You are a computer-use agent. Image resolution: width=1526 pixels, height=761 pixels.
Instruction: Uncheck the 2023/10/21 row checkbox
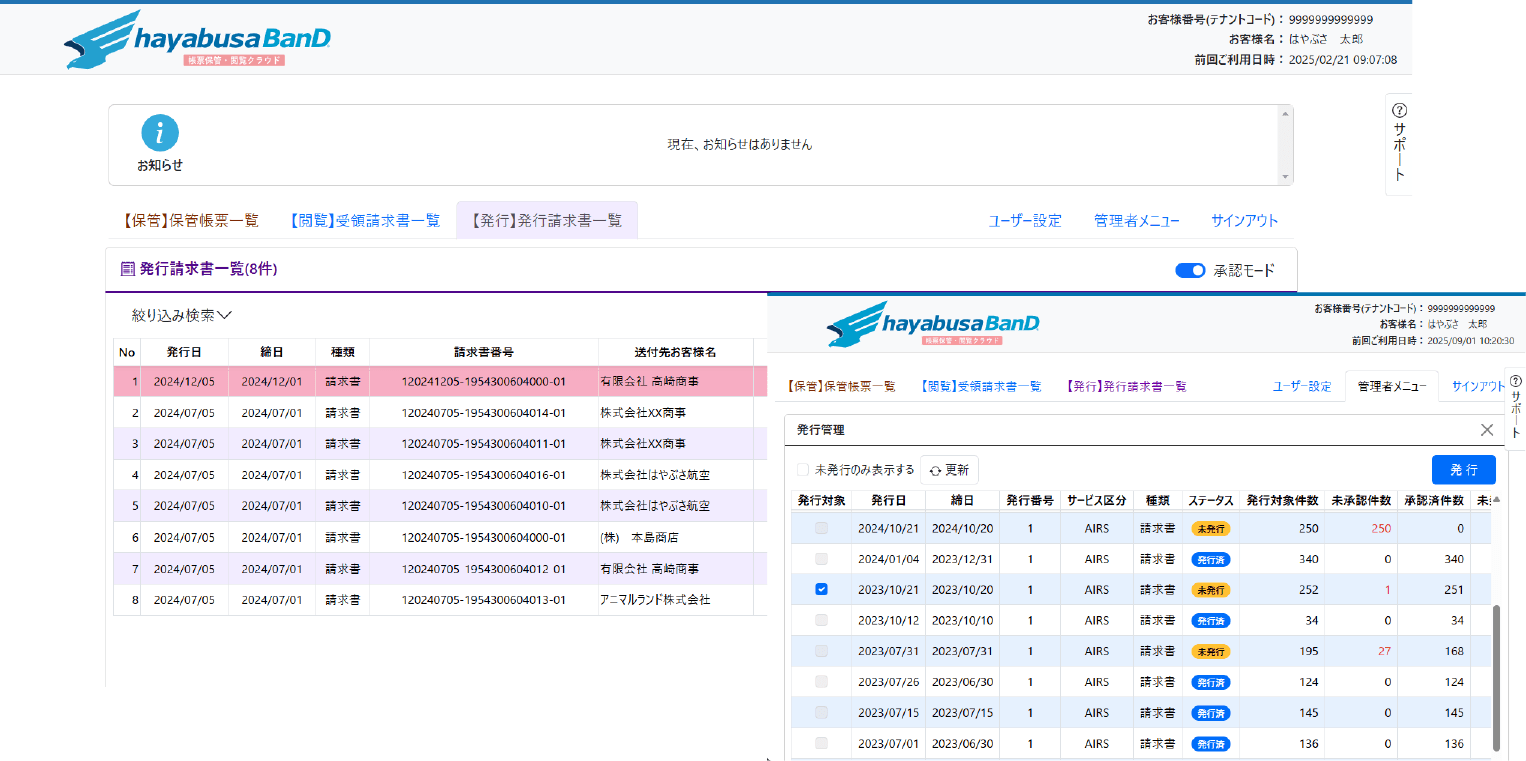(821, 590)
